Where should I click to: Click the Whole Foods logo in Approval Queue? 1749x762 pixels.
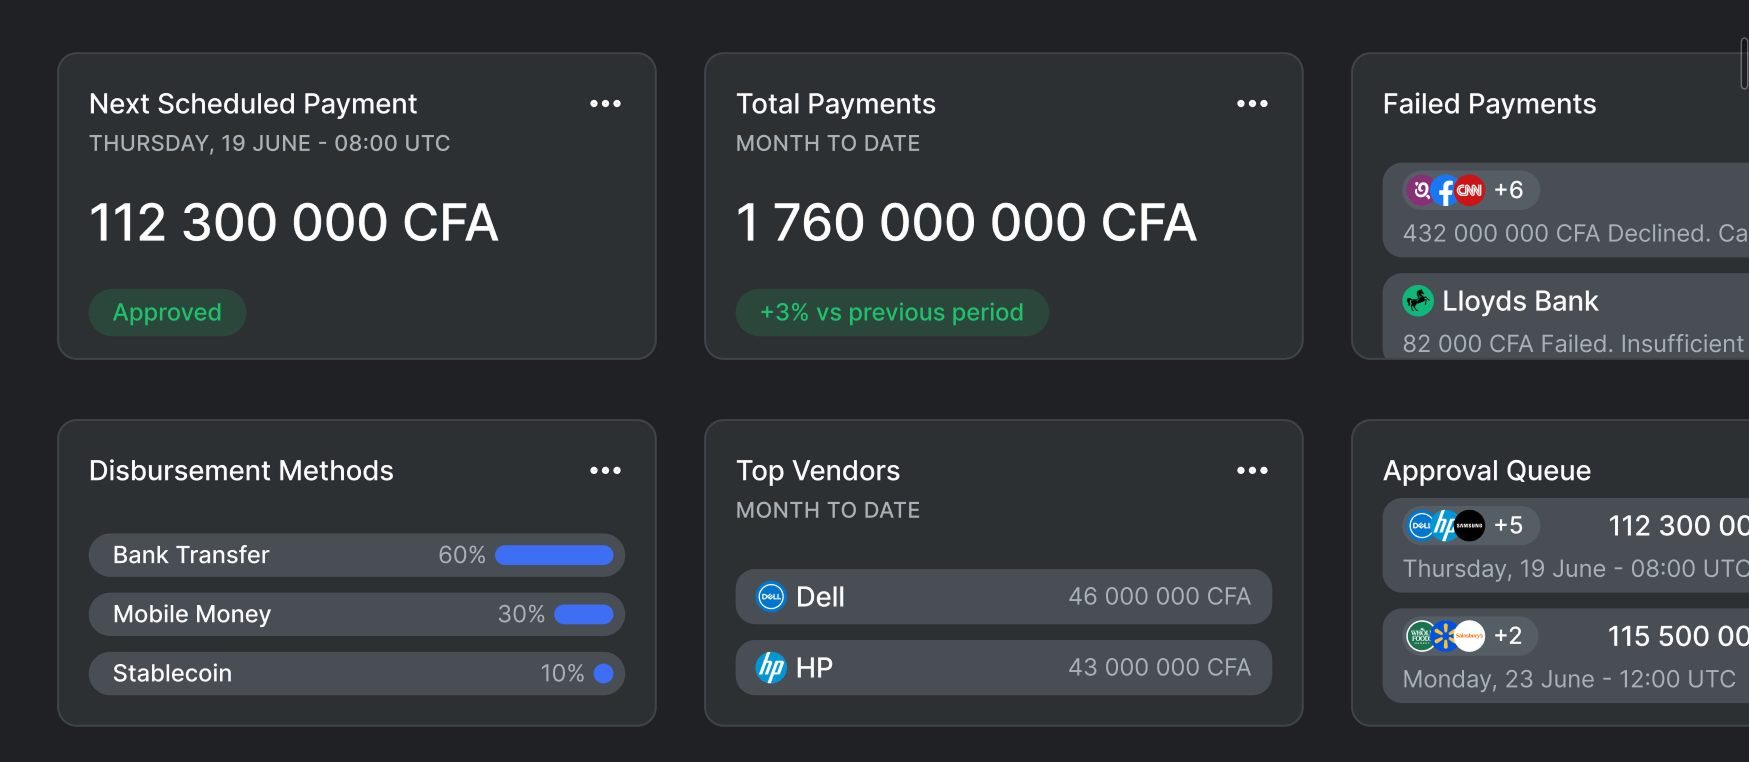click(x=1420, y=635)
